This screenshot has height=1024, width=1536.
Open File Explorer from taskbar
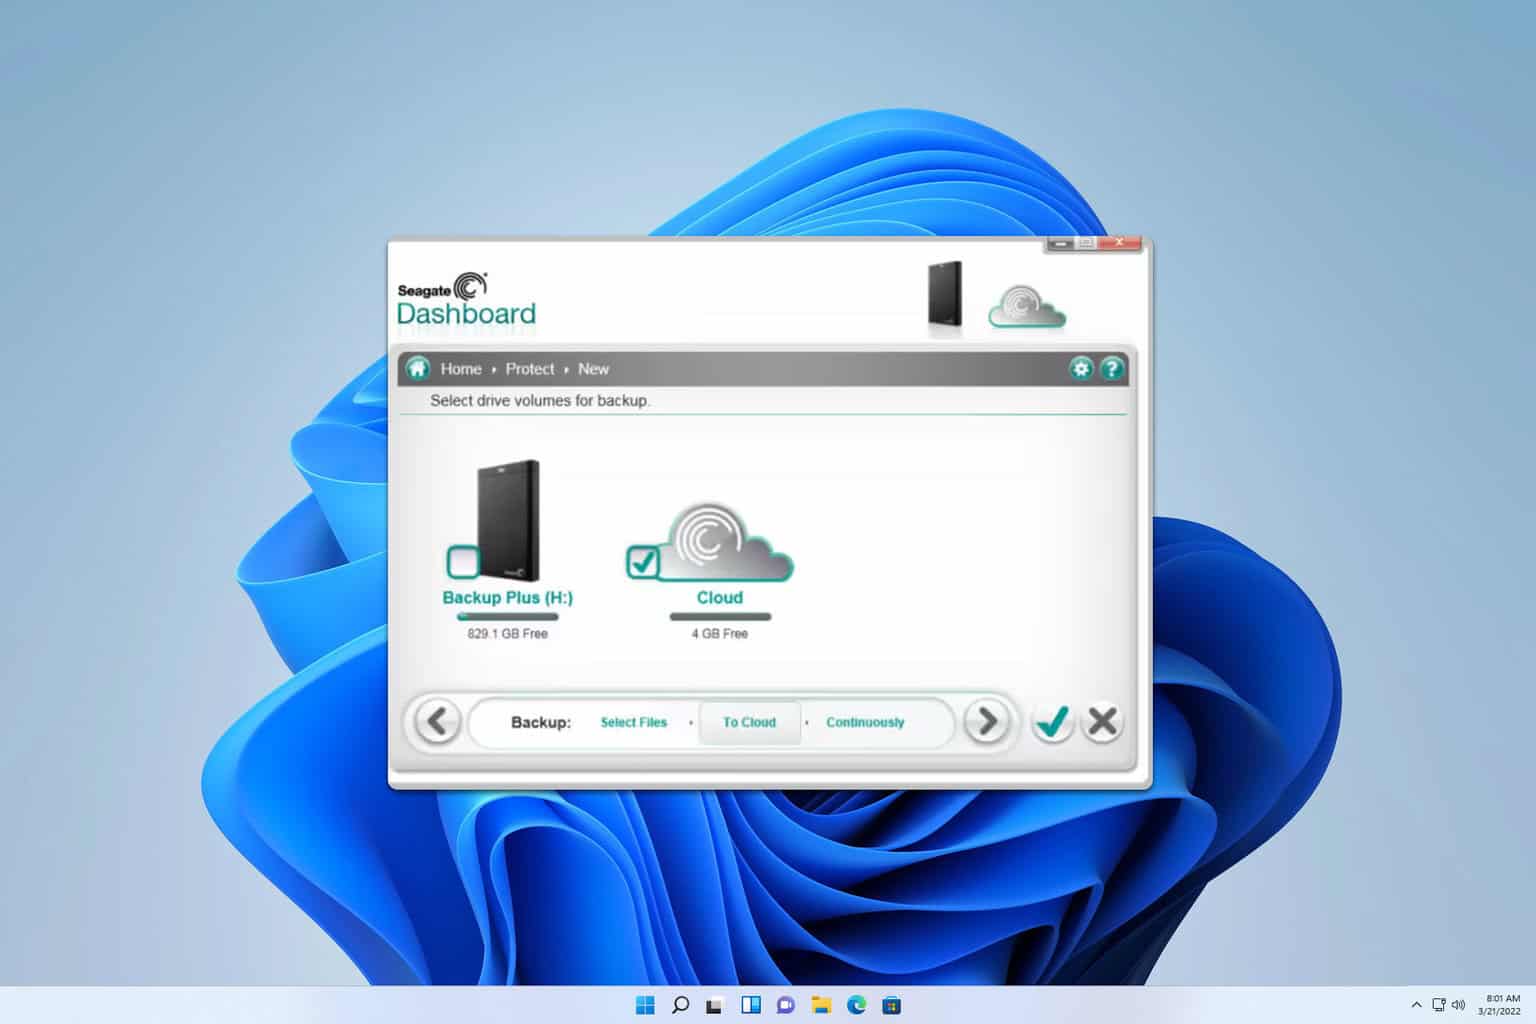pos(821,1005)
